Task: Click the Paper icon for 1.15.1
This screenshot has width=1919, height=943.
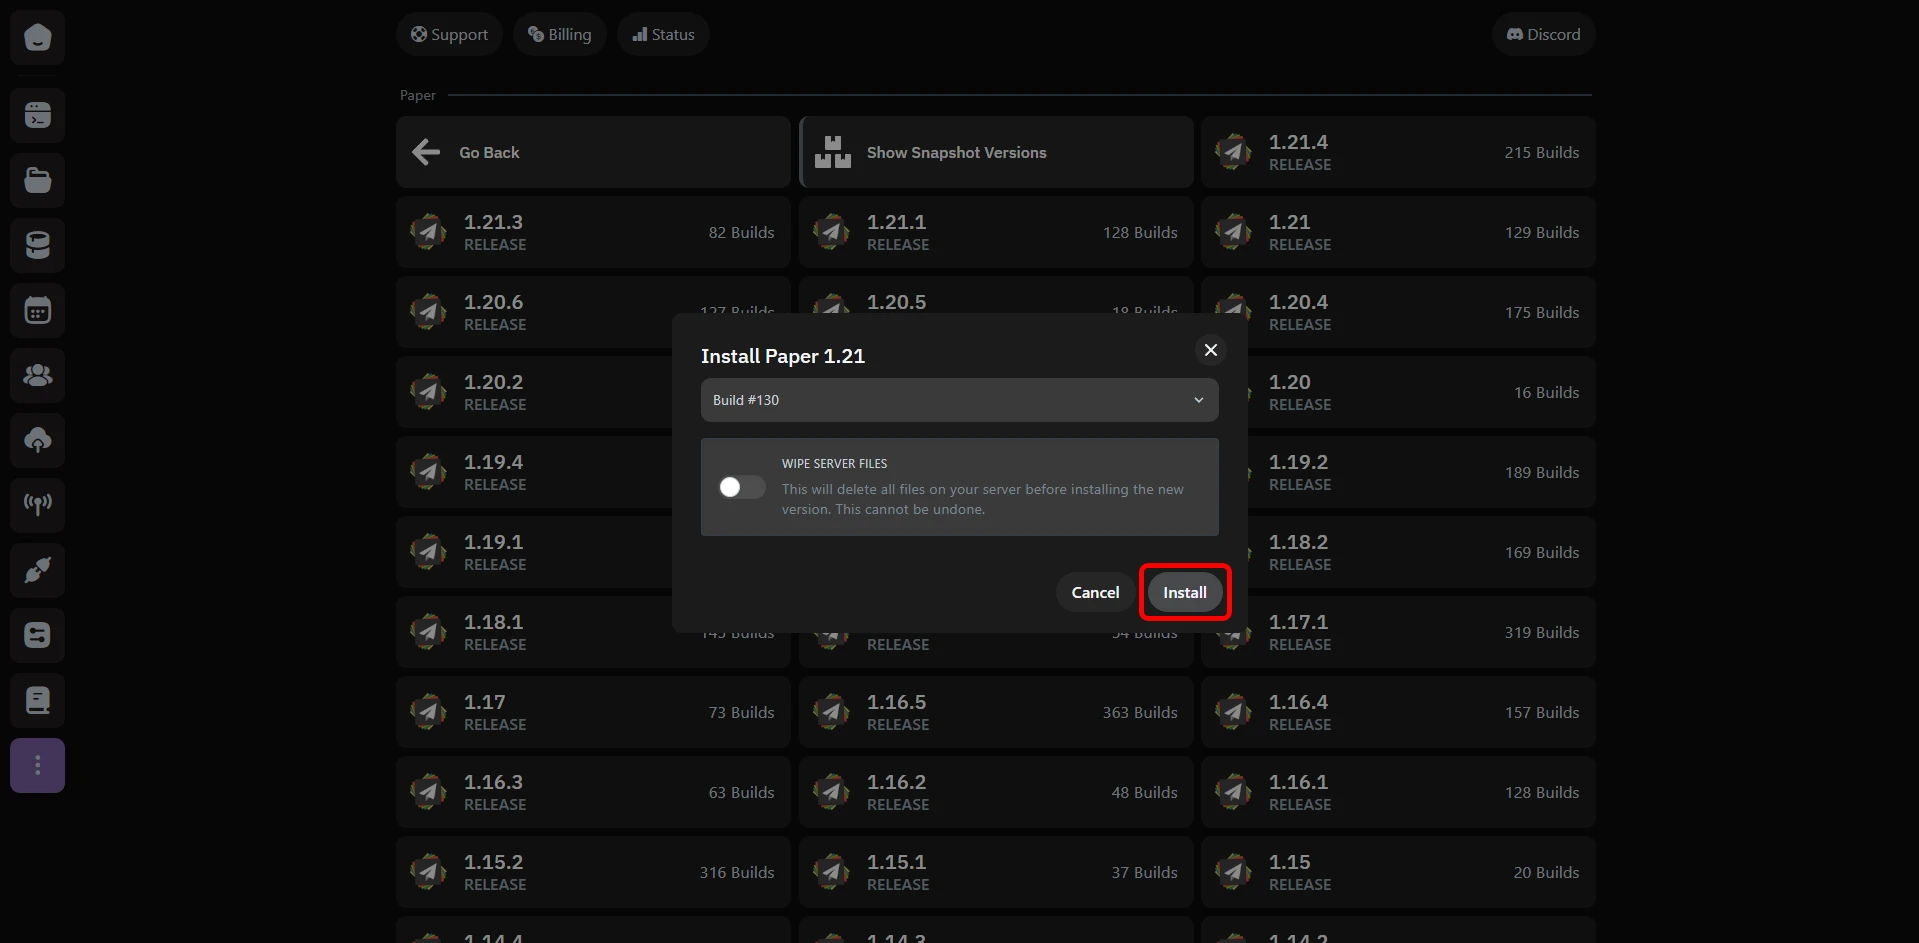Action: click(x=831, y=872)
